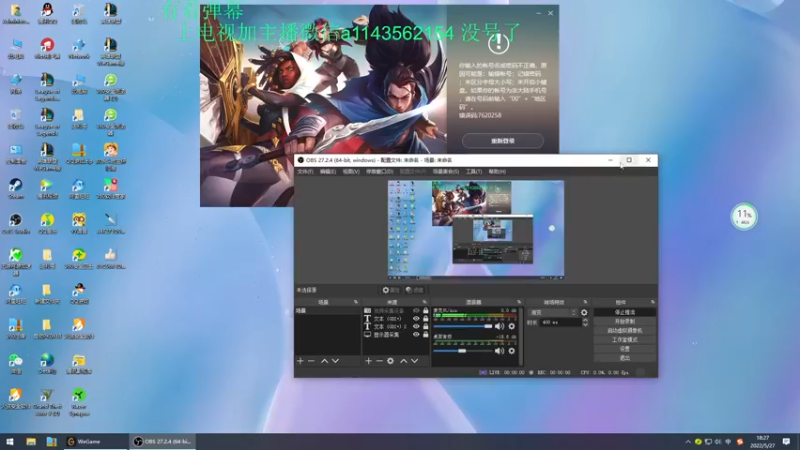Remove the selected scene with the minus icon
Screen dimensions: 800x450
pos(311,361)
